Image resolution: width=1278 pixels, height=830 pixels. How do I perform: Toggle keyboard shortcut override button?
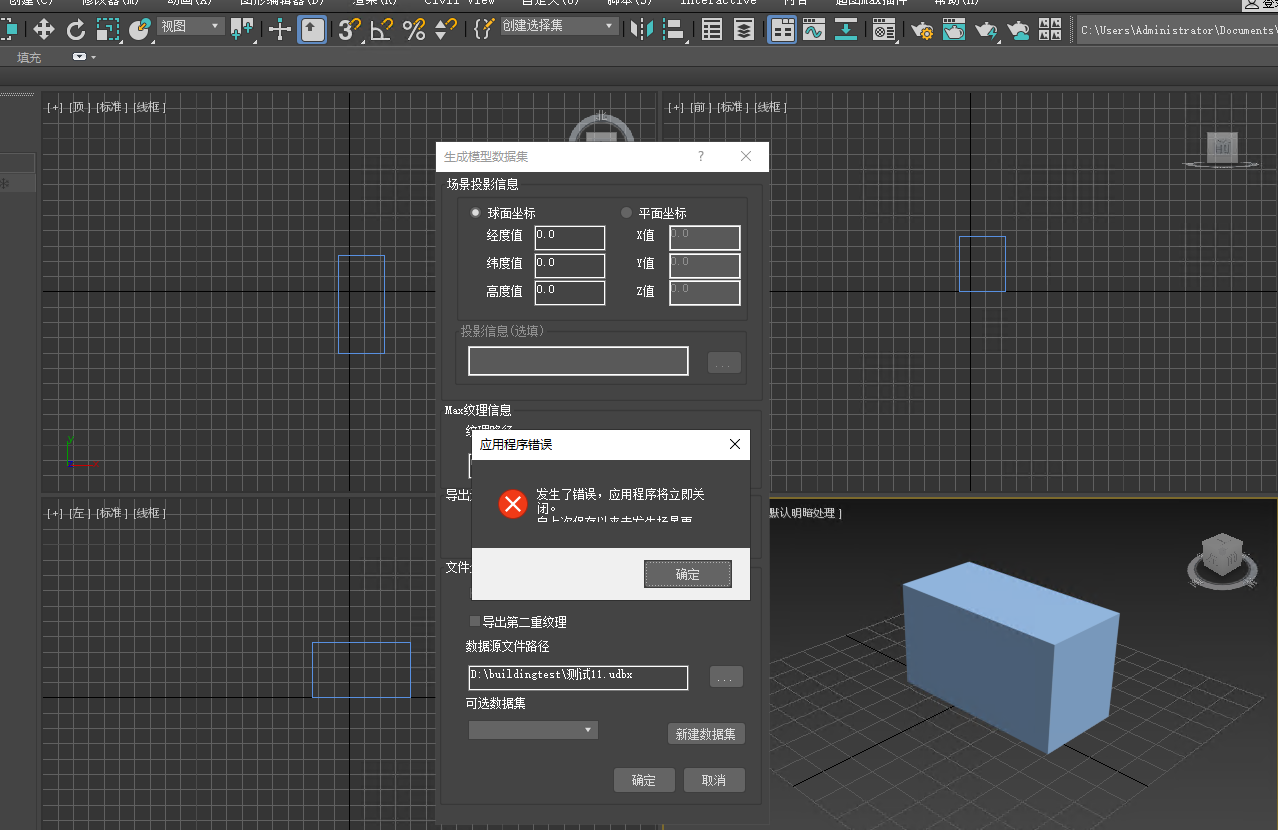pyautogui.click(x=312, y=29)
